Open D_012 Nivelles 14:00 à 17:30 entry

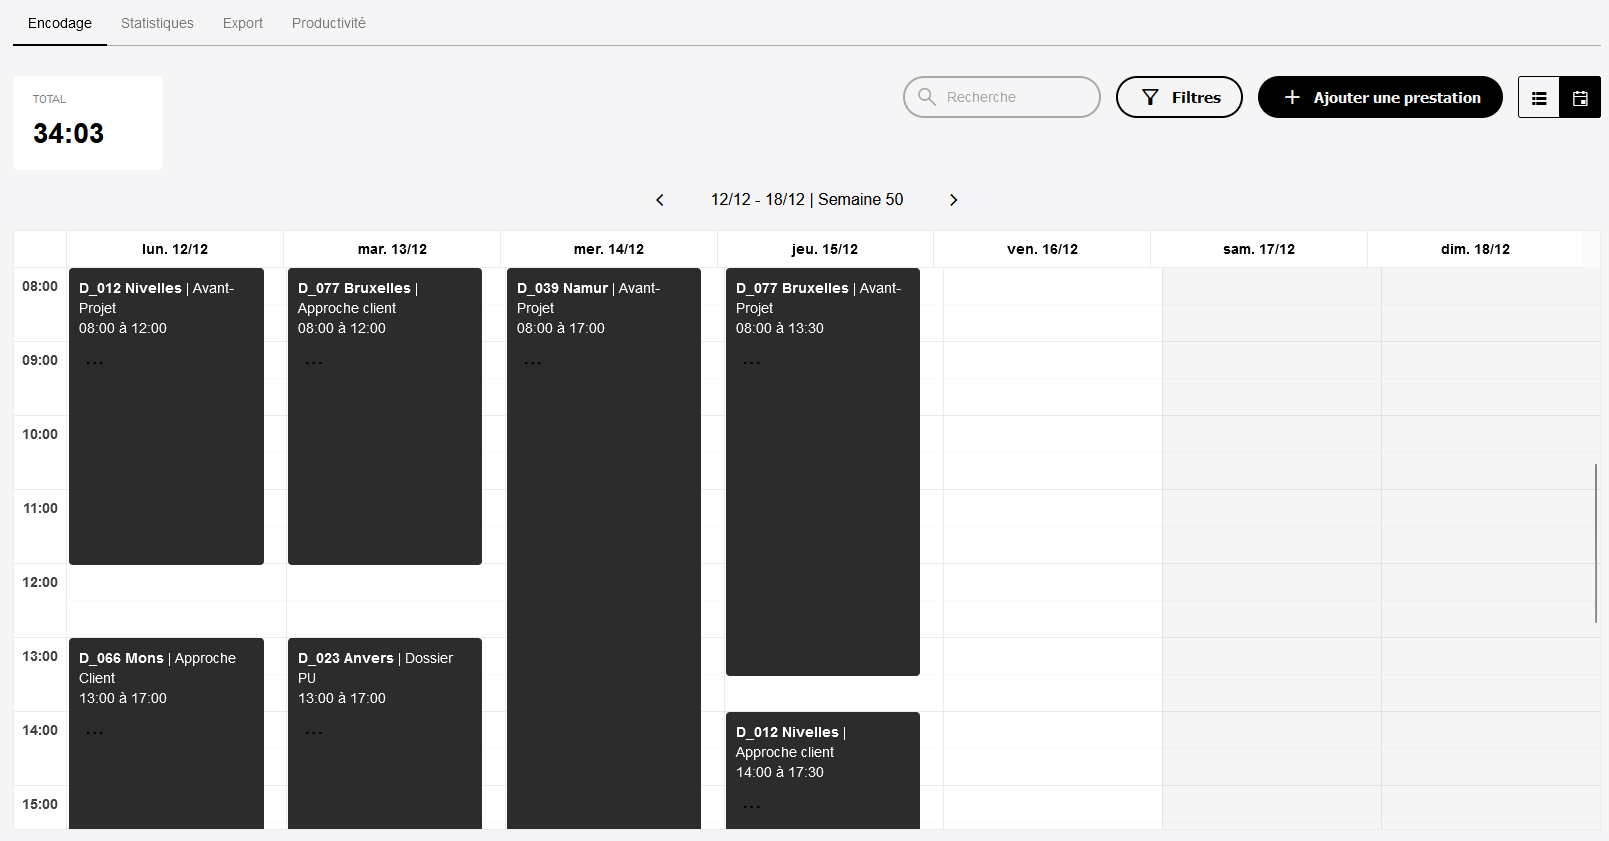click(x=823, y=770)
